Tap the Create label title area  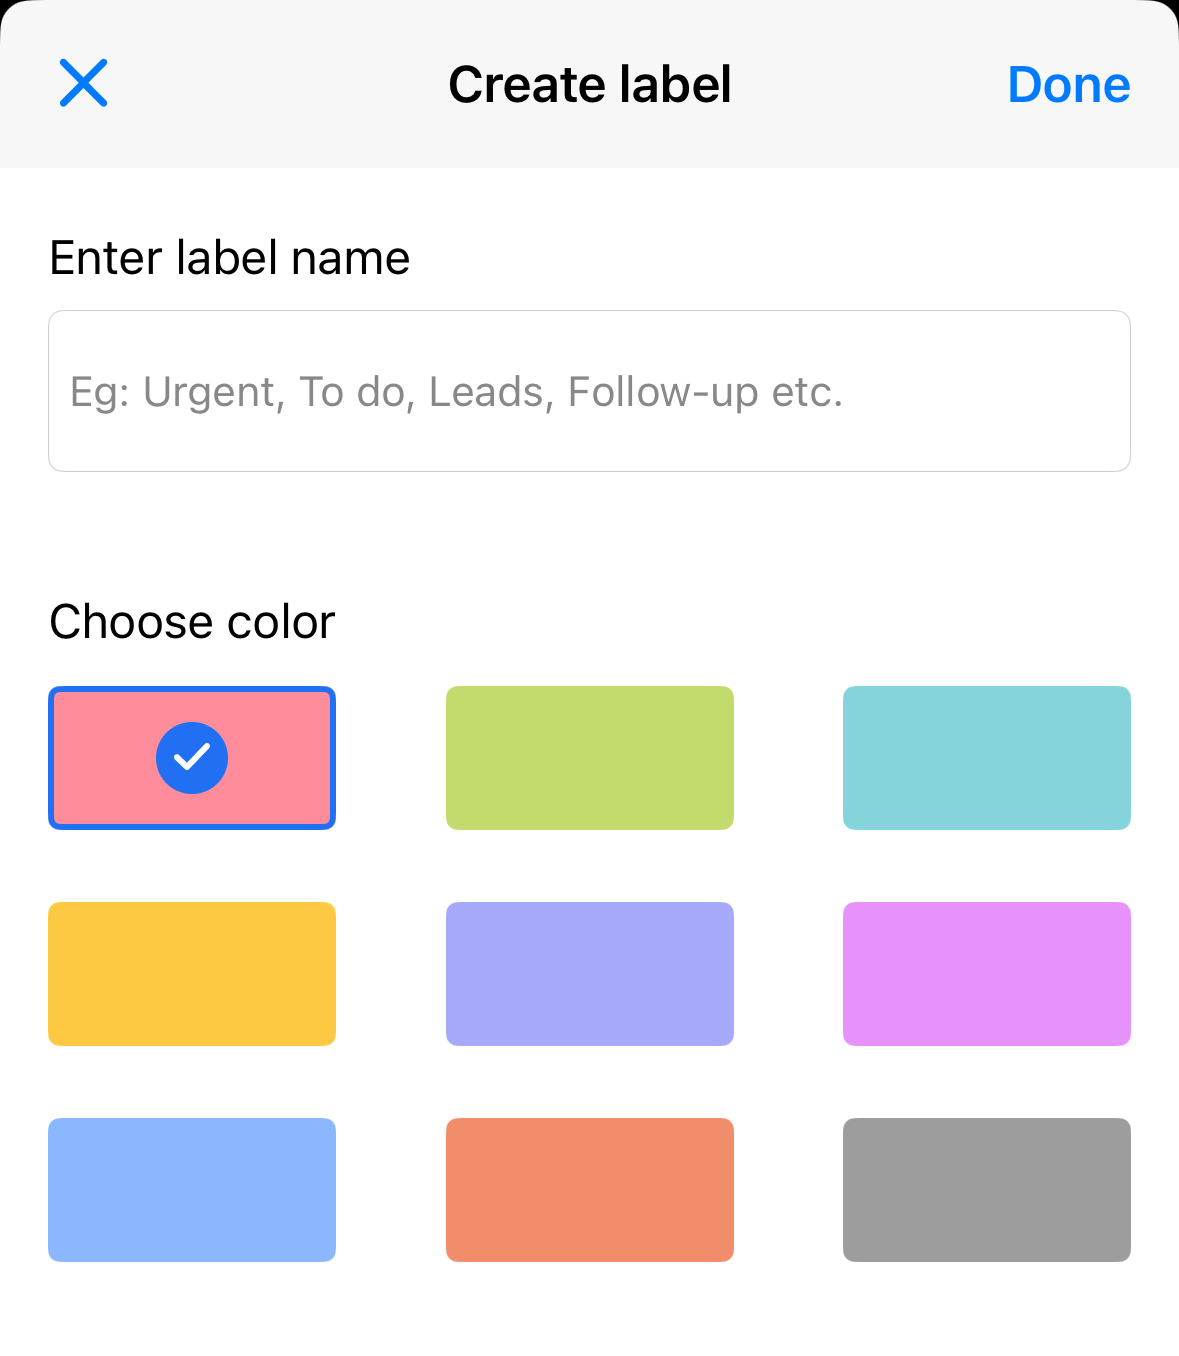click(x=589, y=84)
